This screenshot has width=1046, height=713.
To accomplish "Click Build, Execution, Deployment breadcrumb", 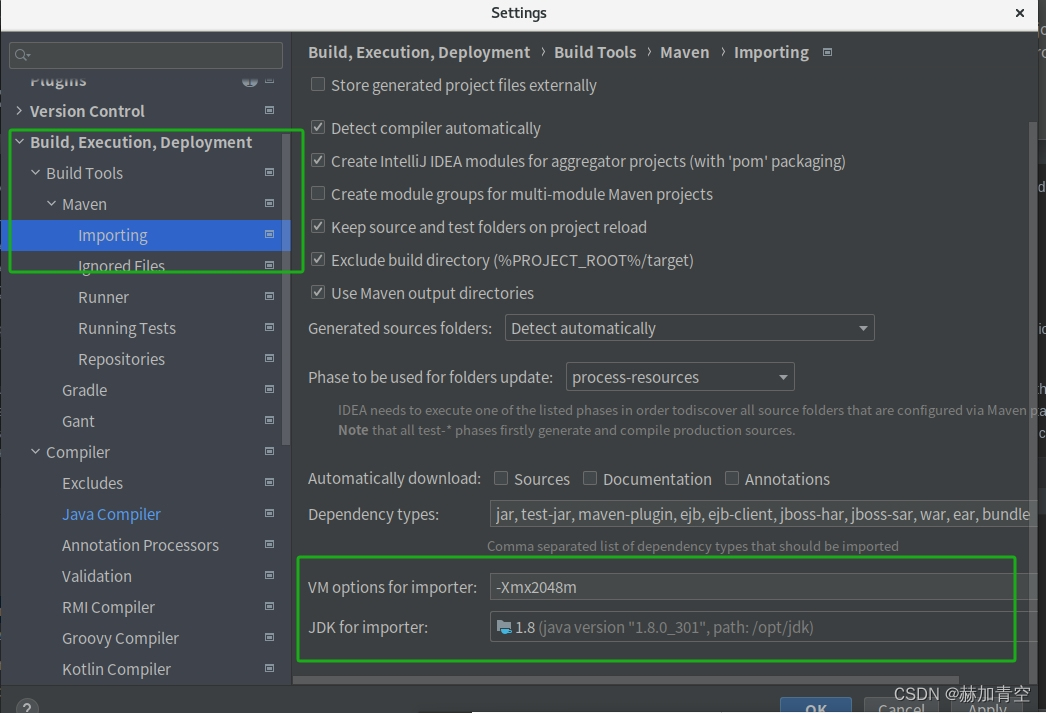I will [419, 52].
